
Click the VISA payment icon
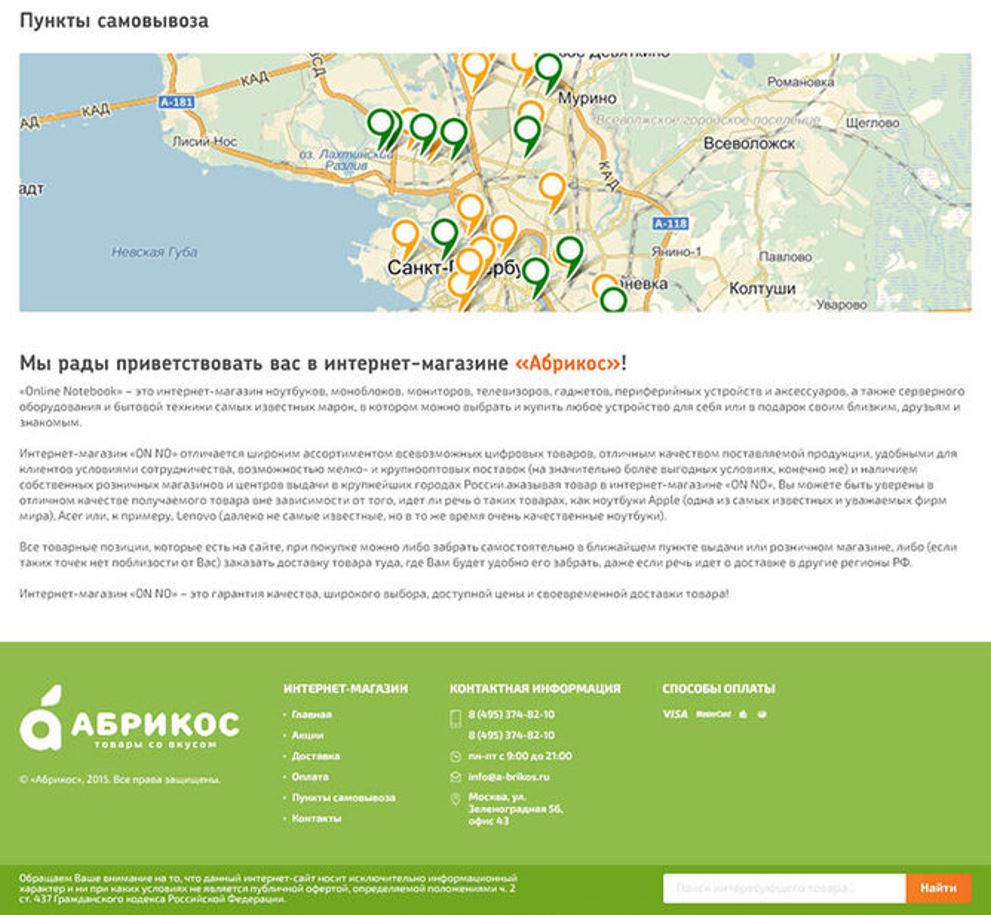(x=675, y=714)
